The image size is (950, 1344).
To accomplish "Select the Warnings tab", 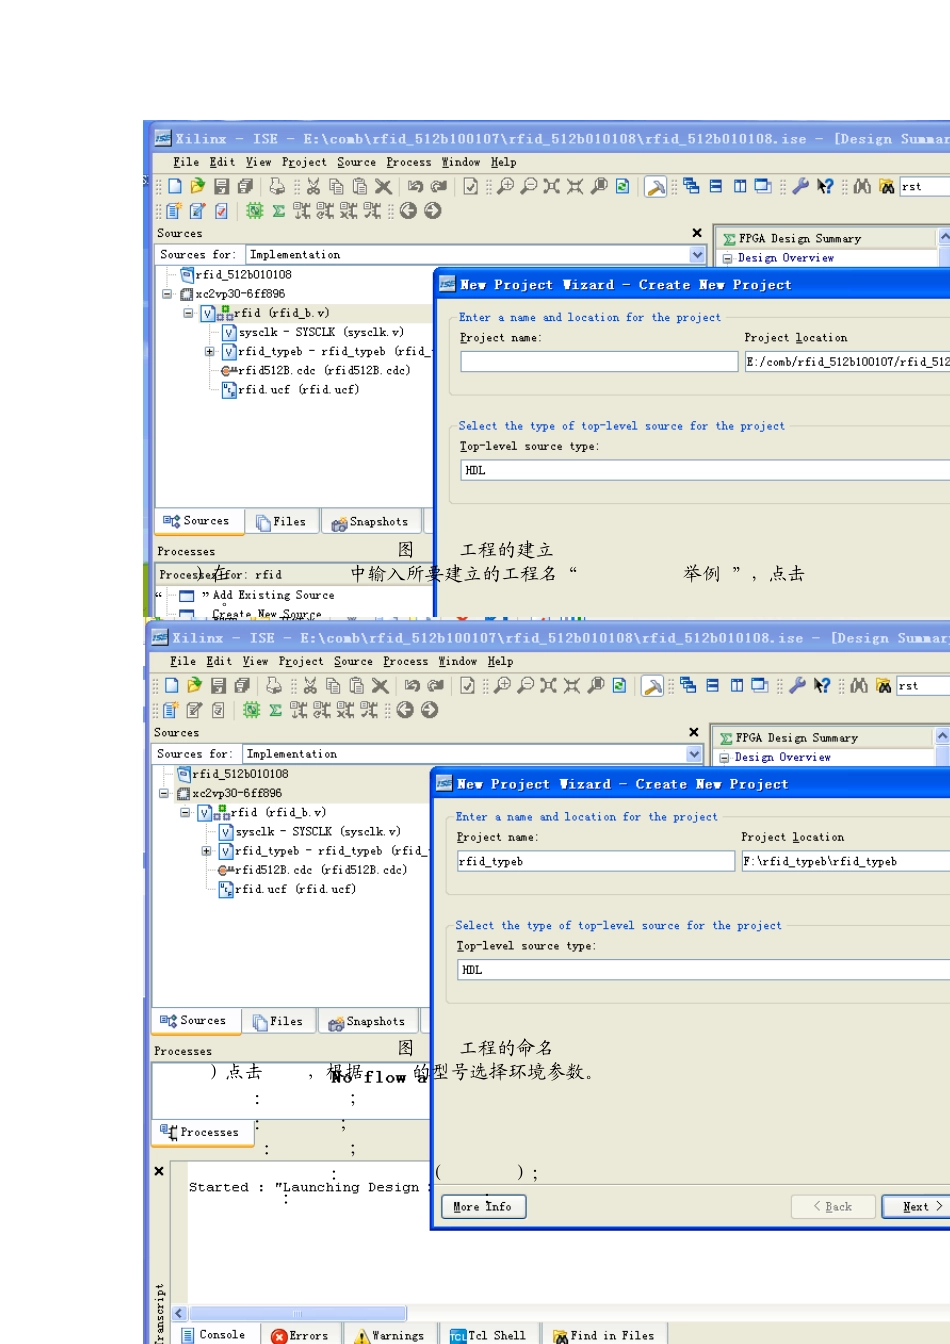I will tap(389, 1334).
